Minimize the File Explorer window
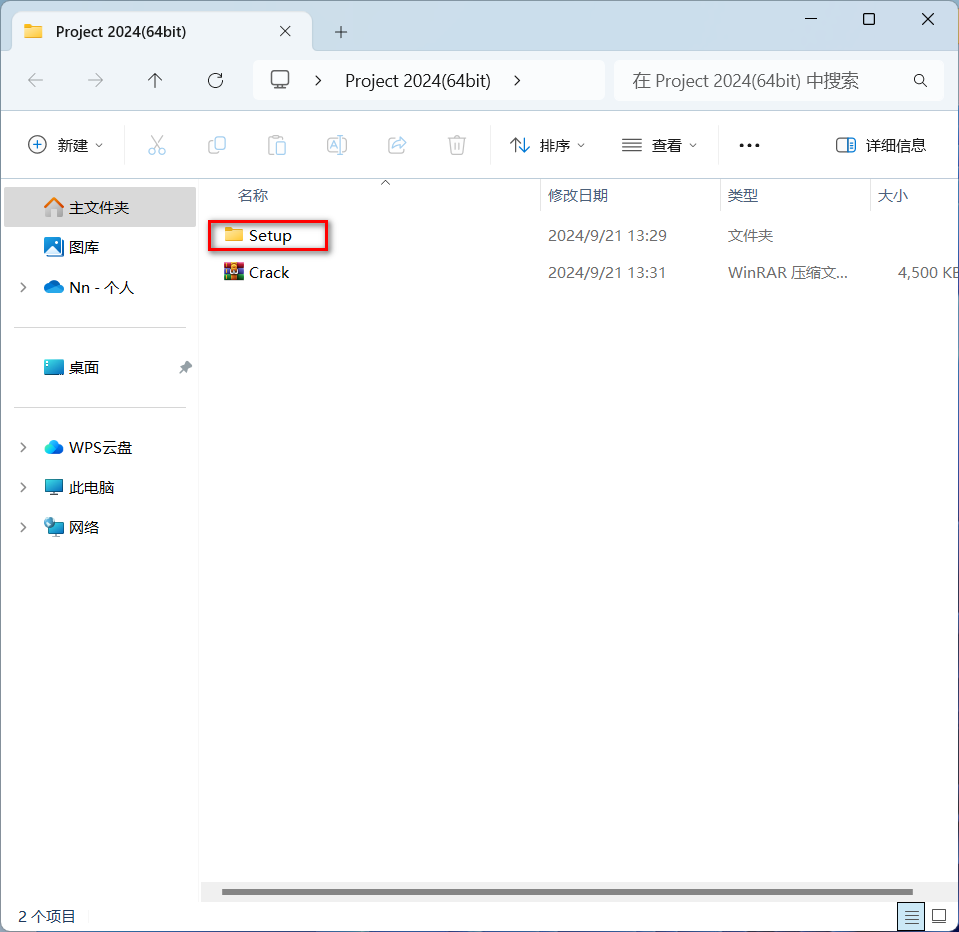 pos(811,19)
